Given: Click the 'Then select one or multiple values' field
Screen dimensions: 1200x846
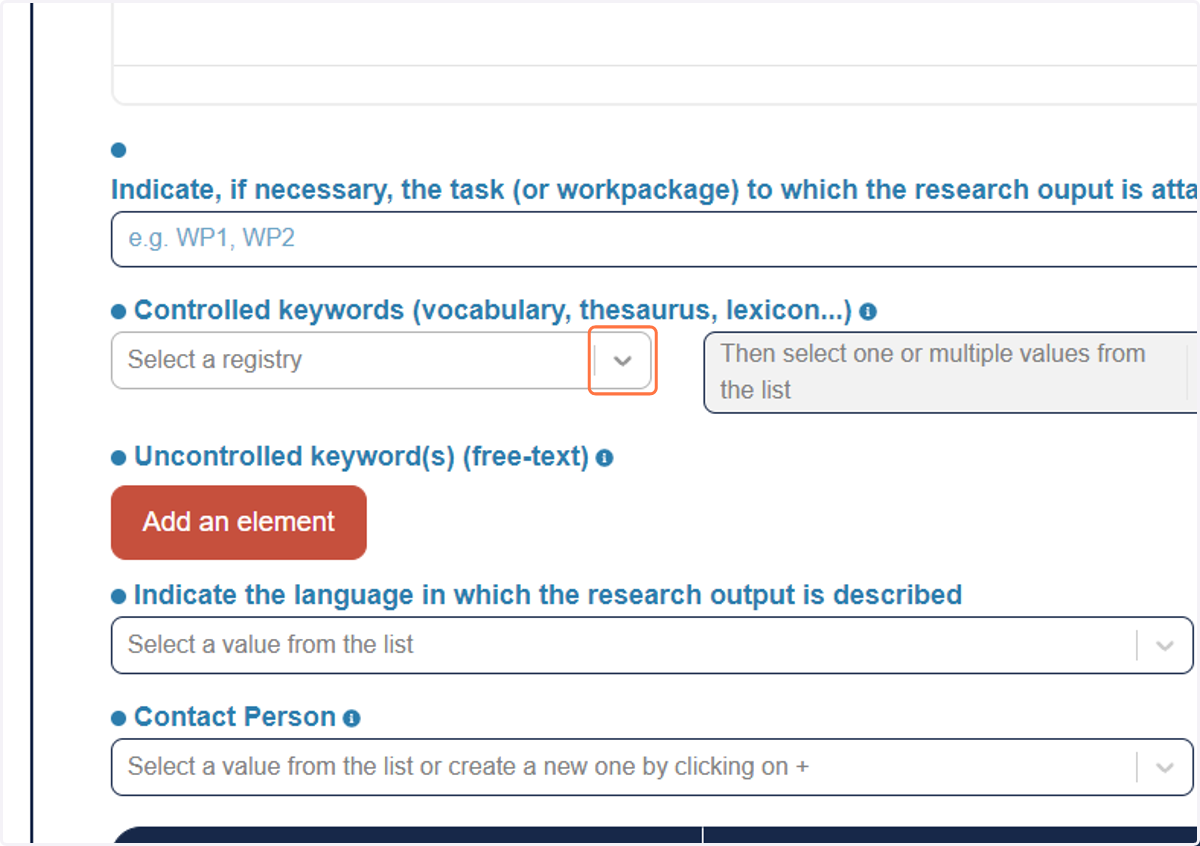Looking at the screenshot, I should coord(951,372).
